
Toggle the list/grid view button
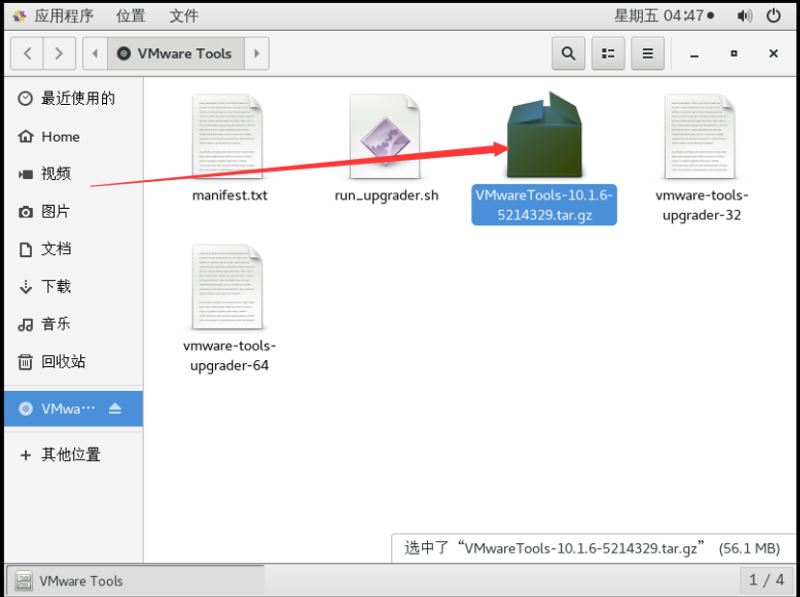(x=608, y=53)
